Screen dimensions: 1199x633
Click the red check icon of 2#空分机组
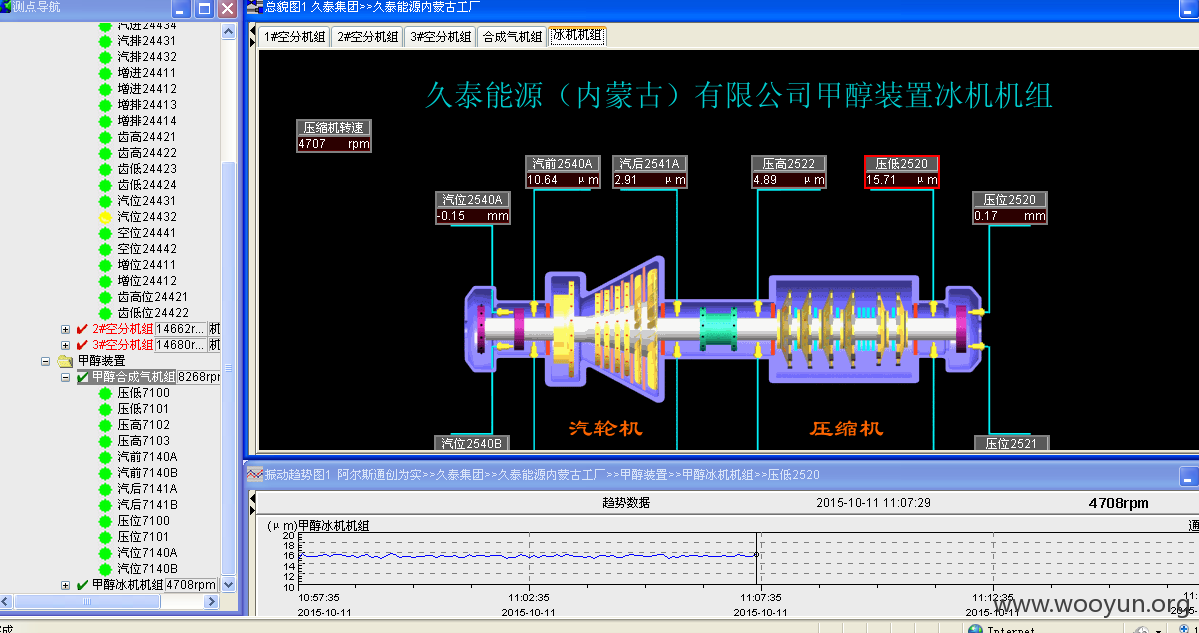coord(83,329)
